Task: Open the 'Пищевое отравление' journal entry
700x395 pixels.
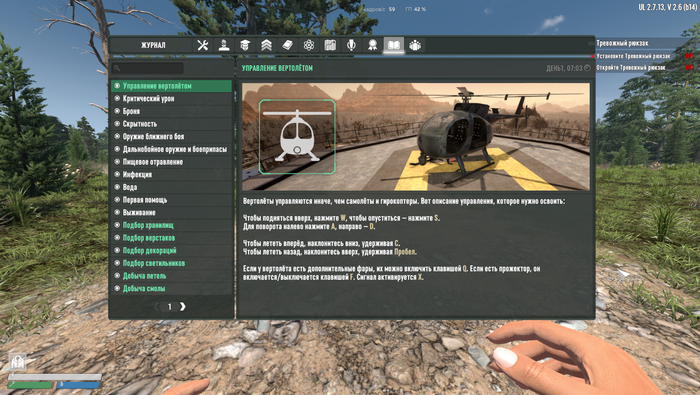Action: 172,162
